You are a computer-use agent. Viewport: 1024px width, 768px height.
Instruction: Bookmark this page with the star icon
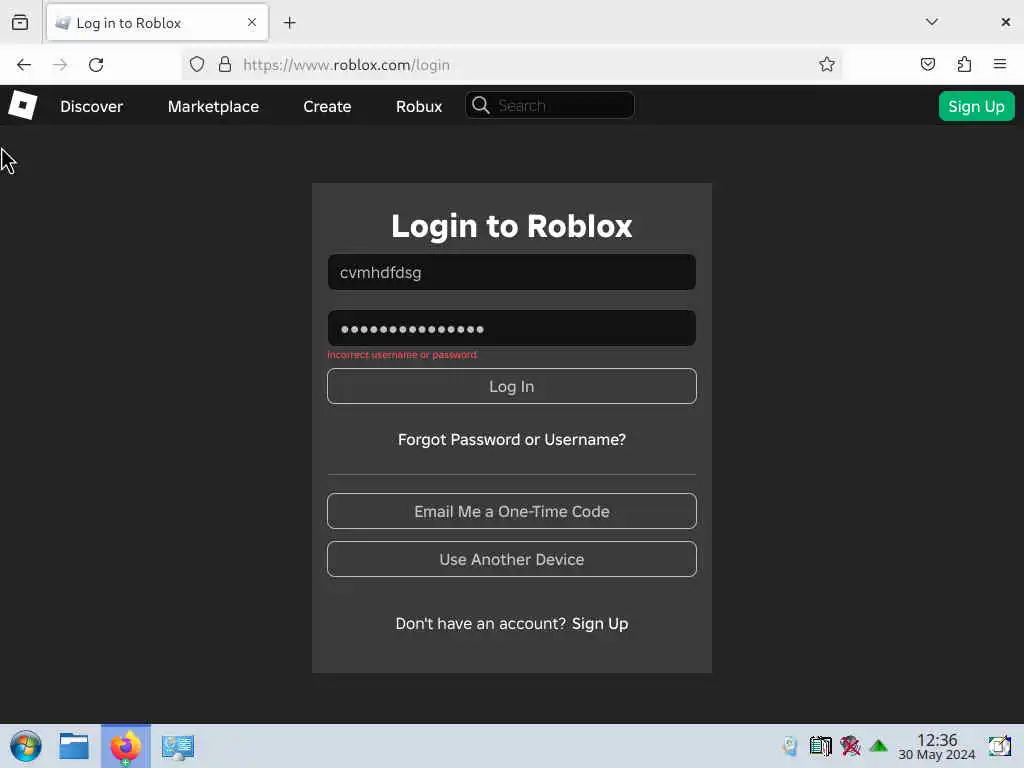click(827, 64)
